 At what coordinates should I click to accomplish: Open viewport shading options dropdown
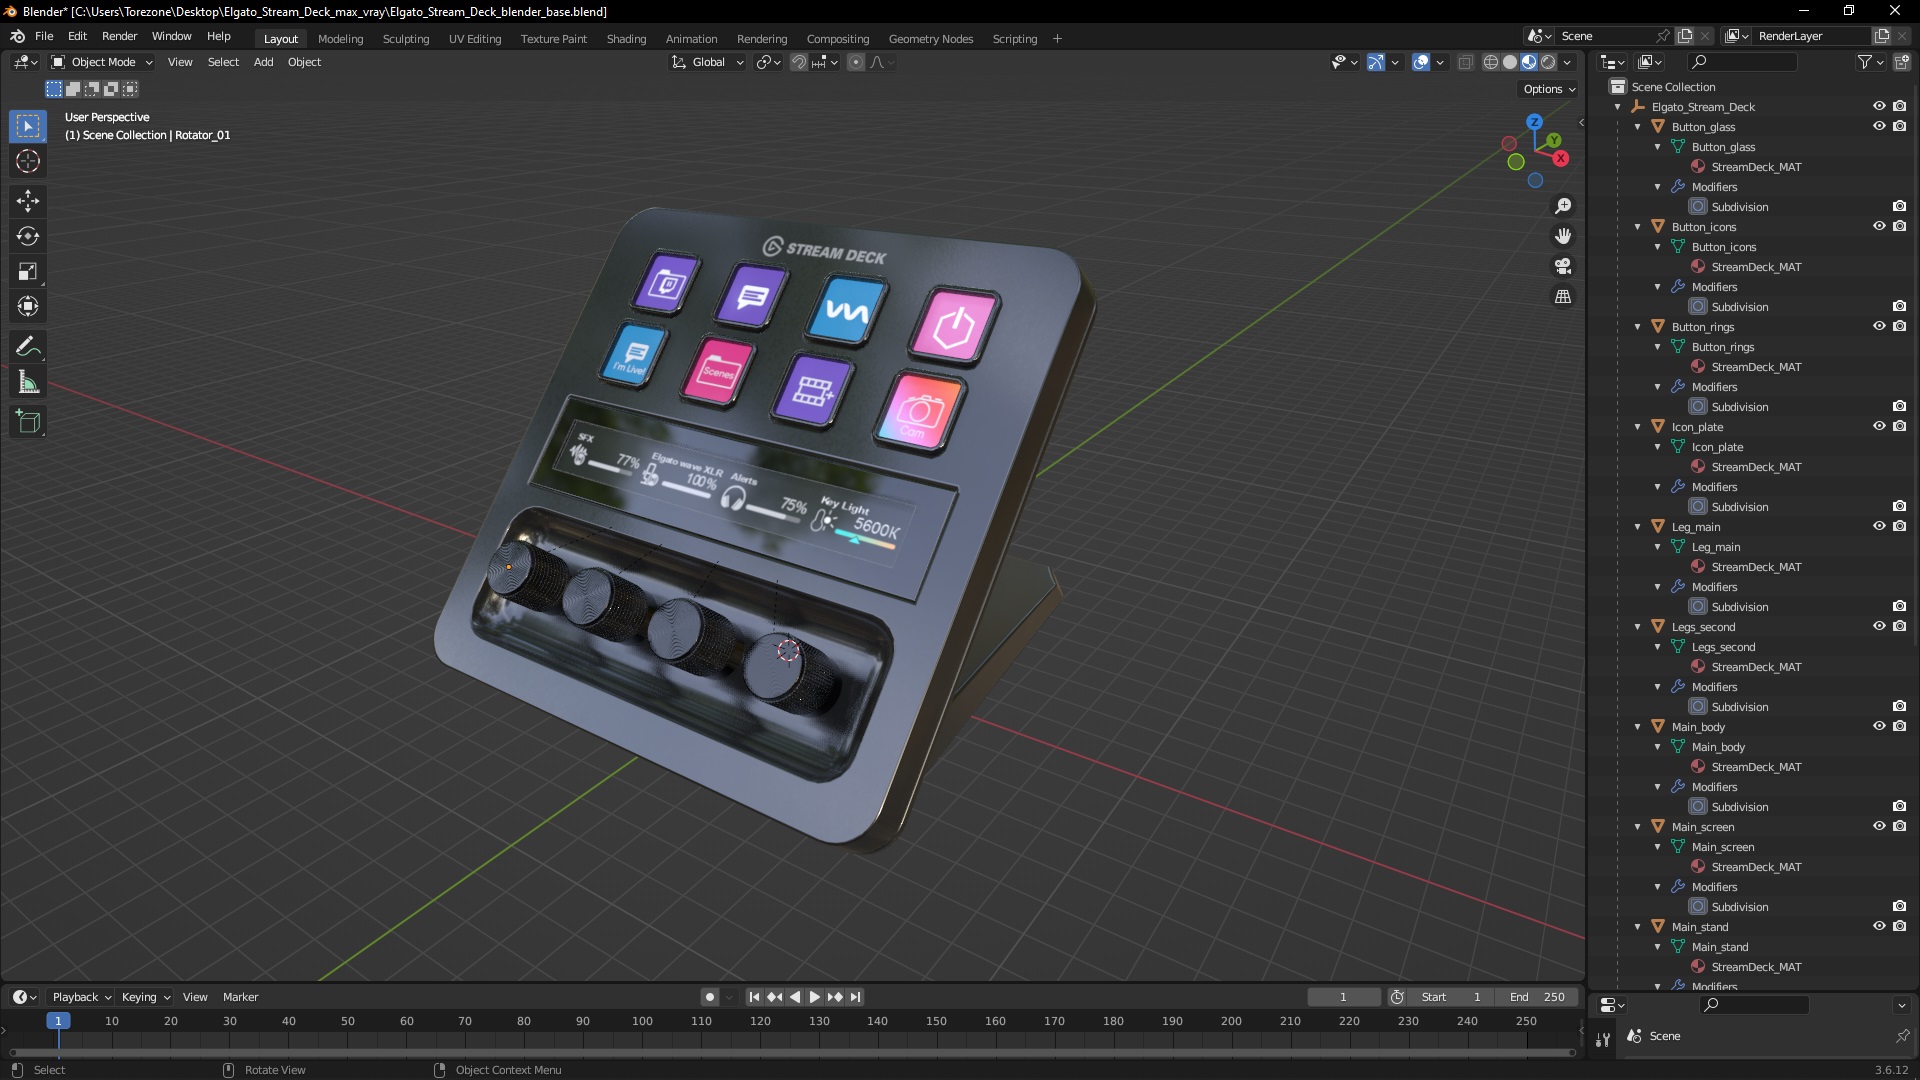pos(1567,62)
